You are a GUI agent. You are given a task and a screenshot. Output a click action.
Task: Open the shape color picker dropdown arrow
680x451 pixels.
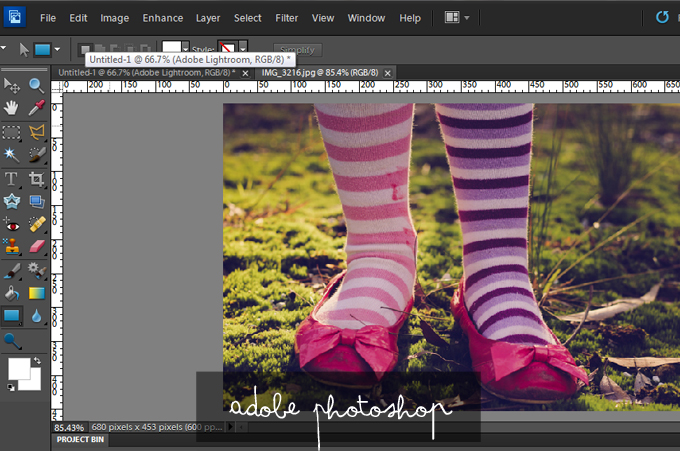tap(186, 48)
